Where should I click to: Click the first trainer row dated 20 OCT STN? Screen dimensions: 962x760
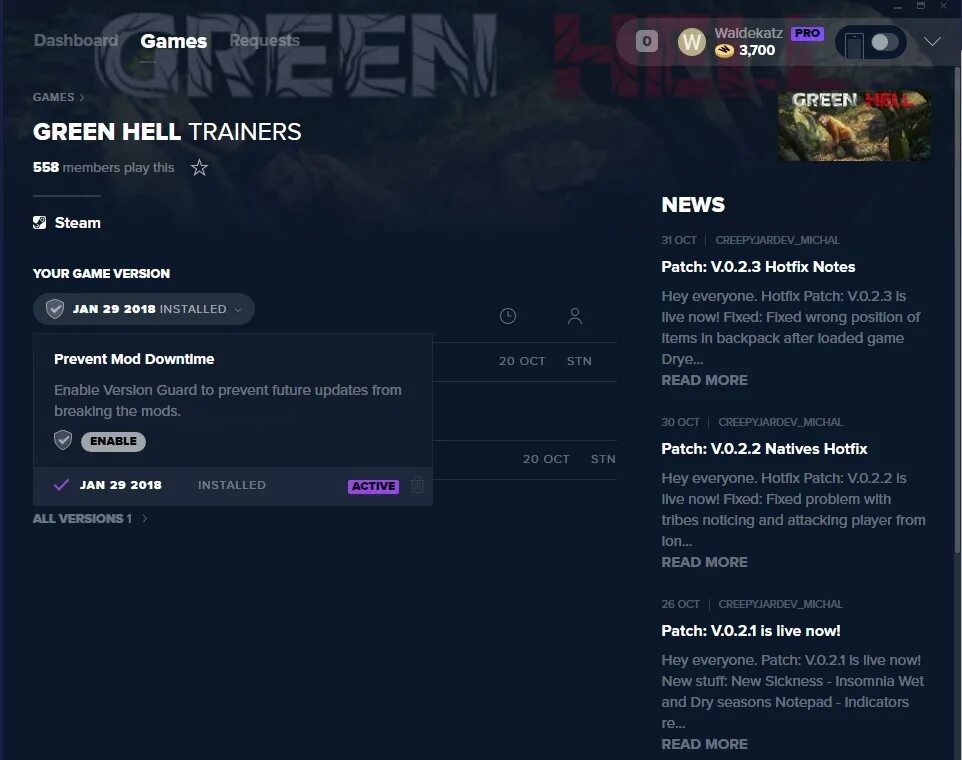tap(525, 361)
